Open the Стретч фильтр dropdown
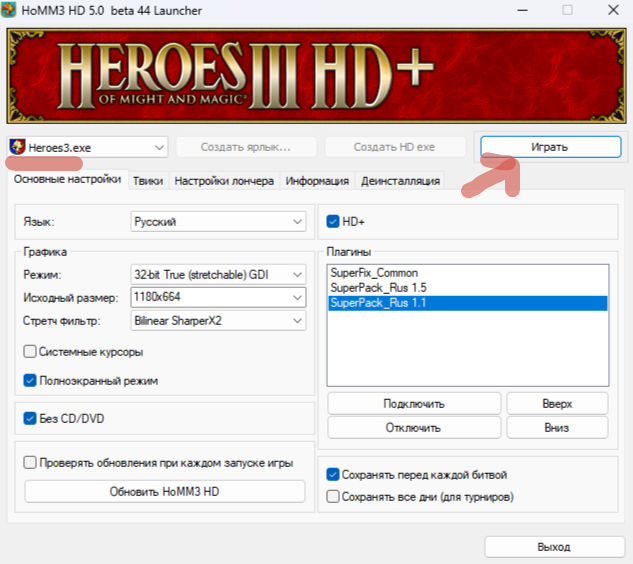The height and width of the screenshot is (564, 633). tap(218, 321)
